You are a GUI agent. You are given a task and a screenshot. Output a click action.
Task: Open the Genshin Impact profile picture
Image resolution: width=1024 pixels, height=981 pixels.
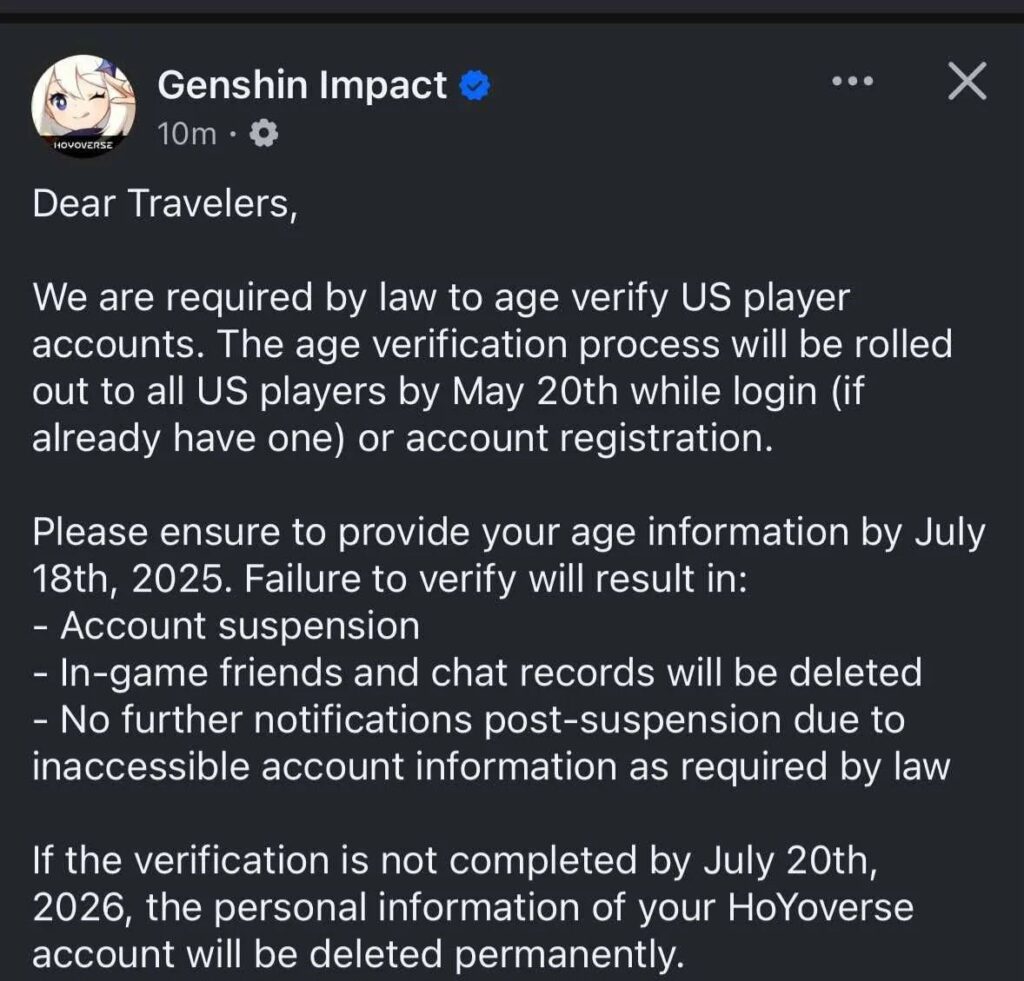click(84, 102)
